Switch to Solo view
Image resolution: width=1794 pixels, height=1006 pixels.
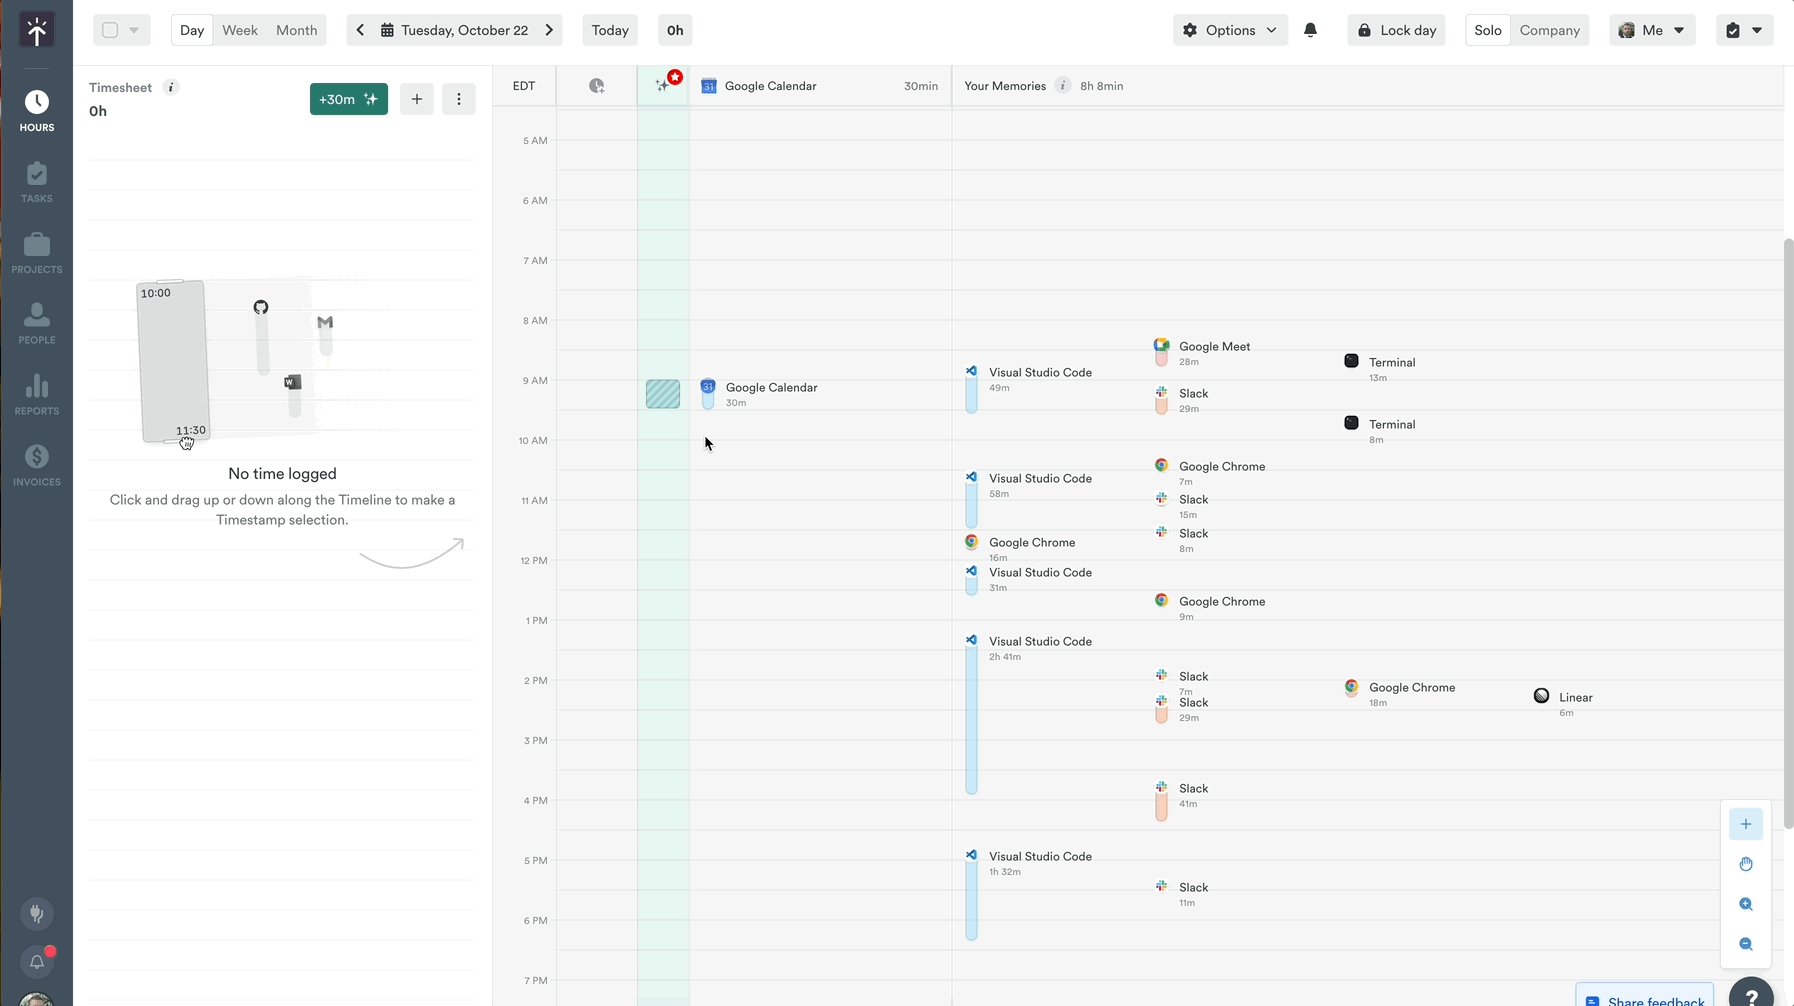[1487, 30]
